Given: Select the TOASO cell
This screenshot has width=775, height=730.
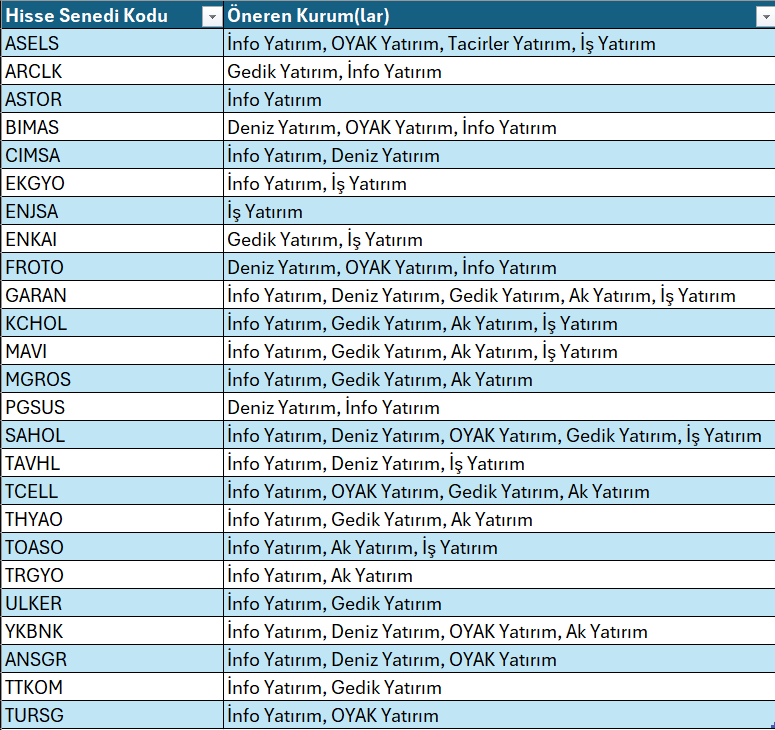Looking at the screenshot, I should coord(112,547).
